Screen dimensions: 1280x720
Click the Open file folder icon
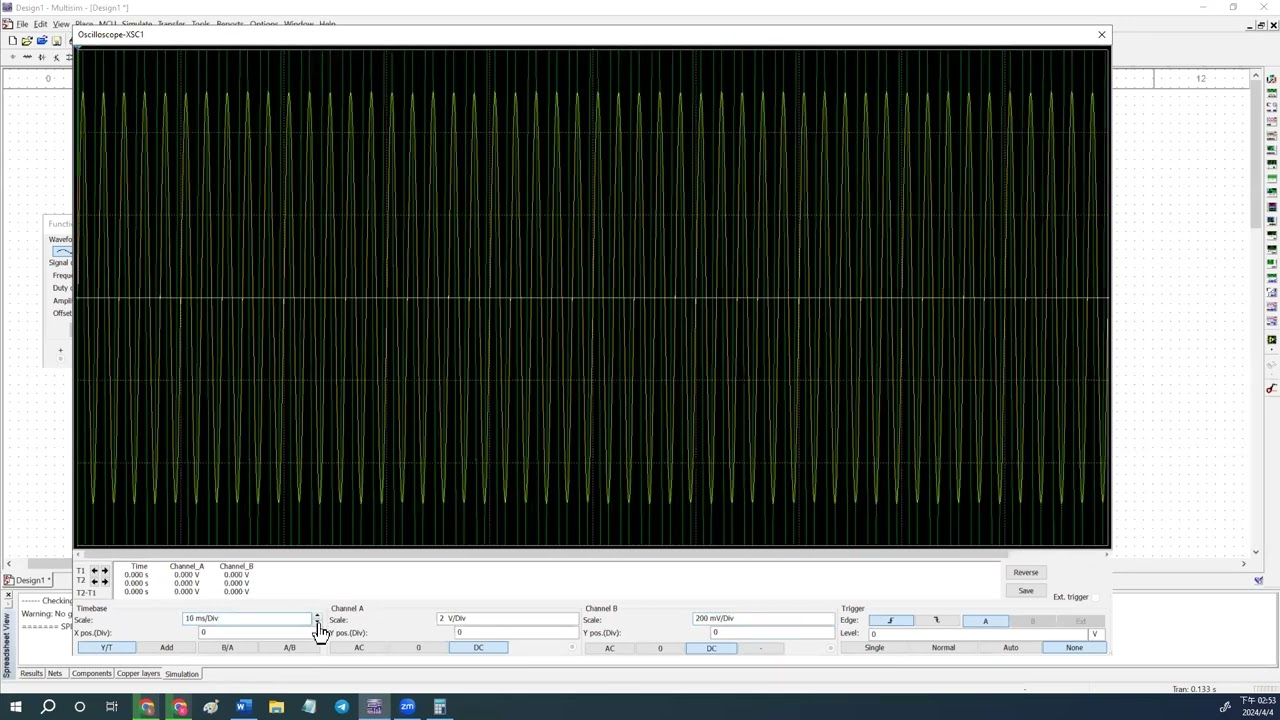(x=27, y=40)
